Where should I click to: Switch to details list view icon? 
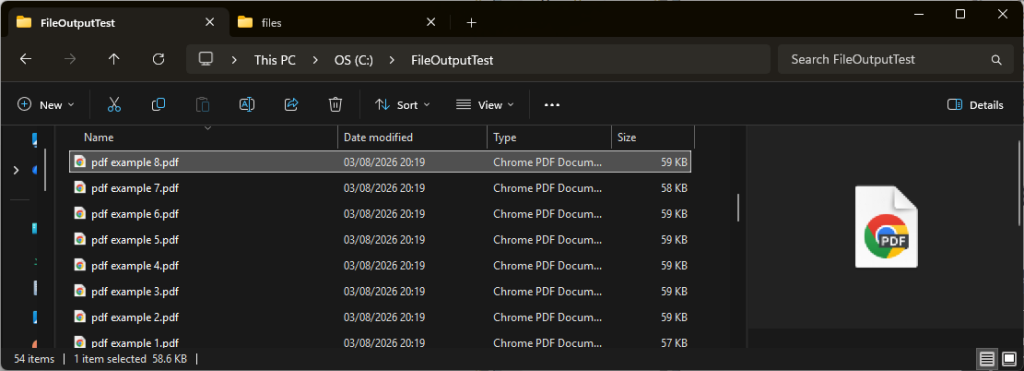[987, 359]
